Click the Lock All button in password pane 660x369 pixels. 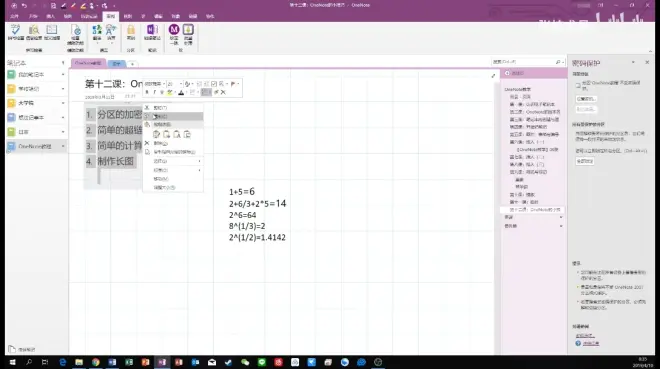click(585, 161)
